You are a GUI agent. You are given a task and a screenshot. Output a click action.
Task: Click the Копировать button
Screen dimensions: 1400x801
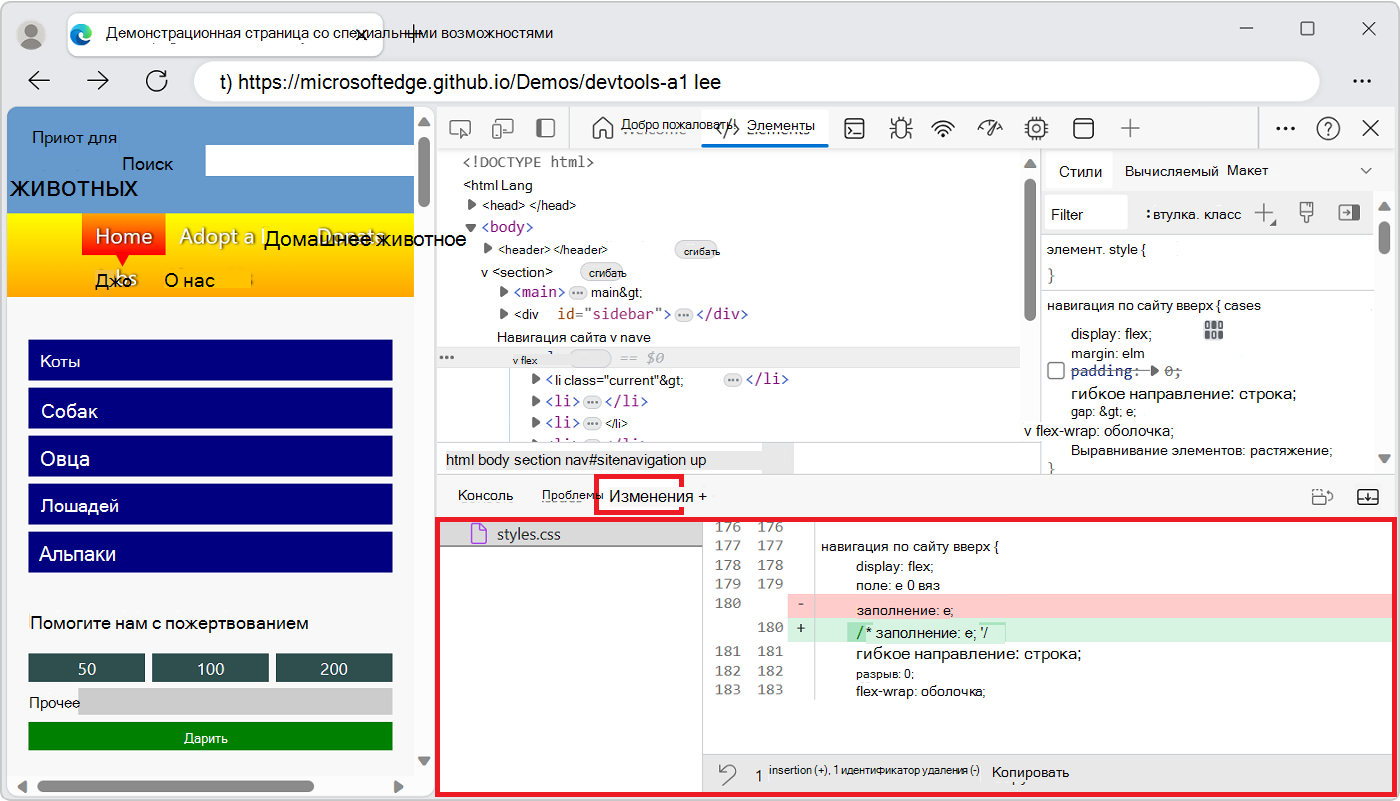pyautogui.click(x=1030, y=772)
